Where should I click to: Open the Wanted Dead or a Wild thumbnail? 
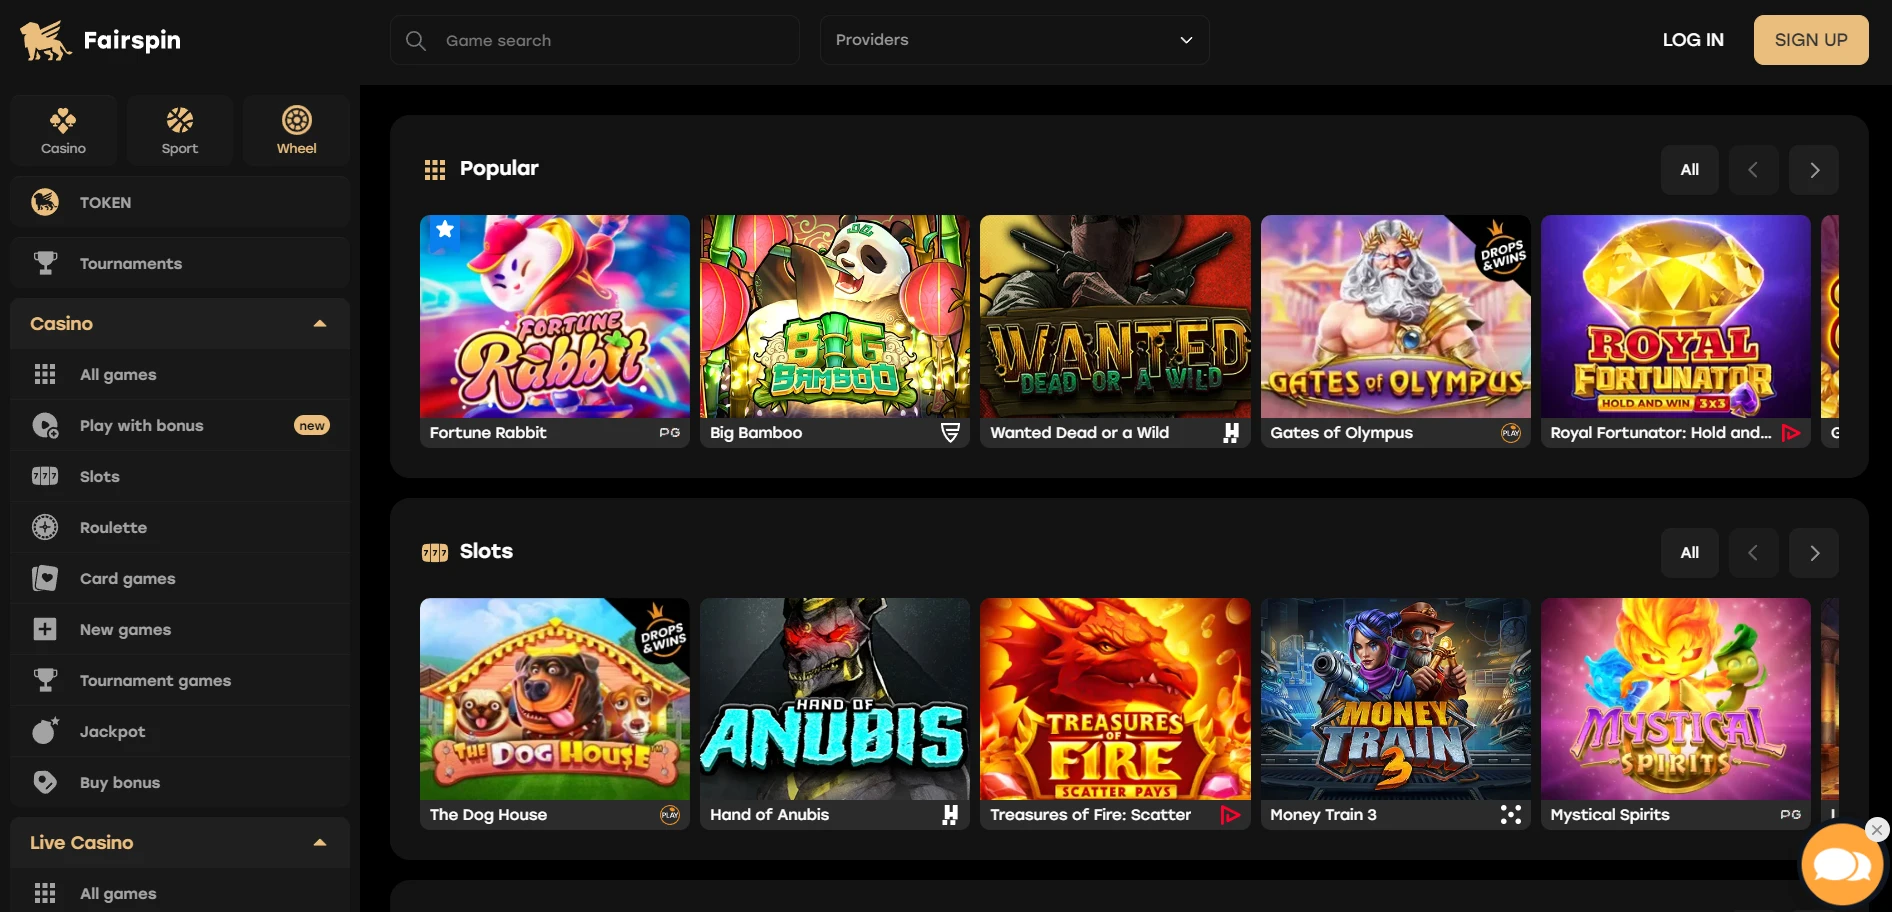pyautogui.click(x=1115, y=317)
